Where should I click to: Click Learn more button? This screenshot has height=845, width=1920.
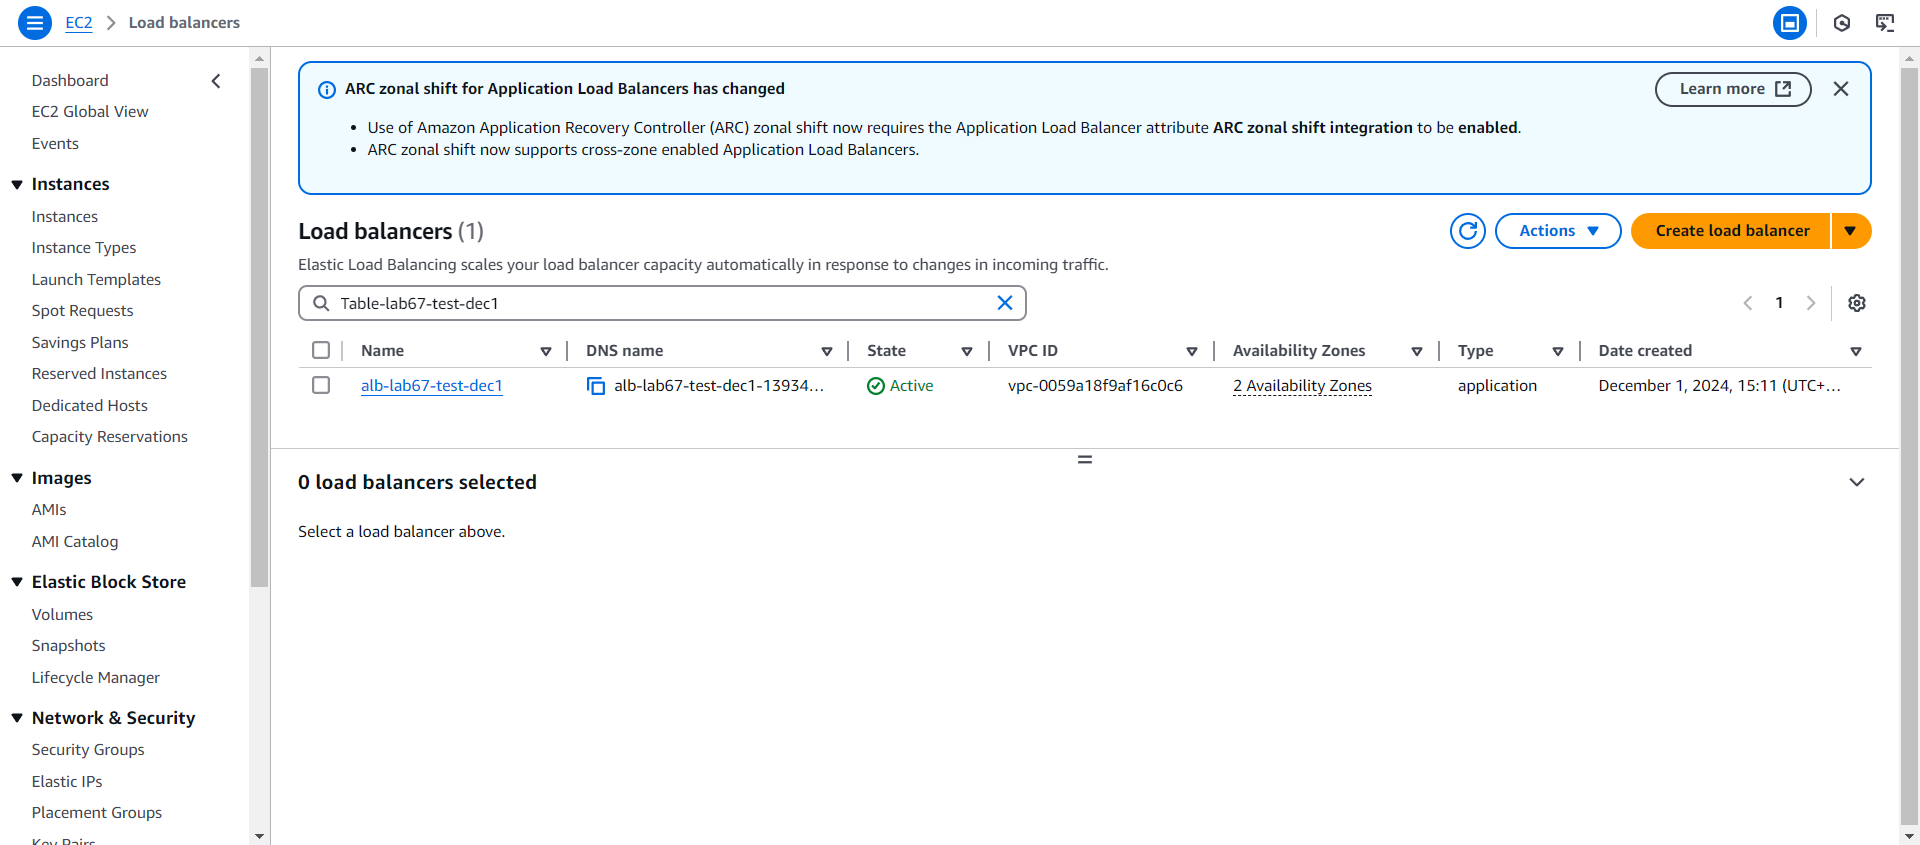(x=1733, y=89)
